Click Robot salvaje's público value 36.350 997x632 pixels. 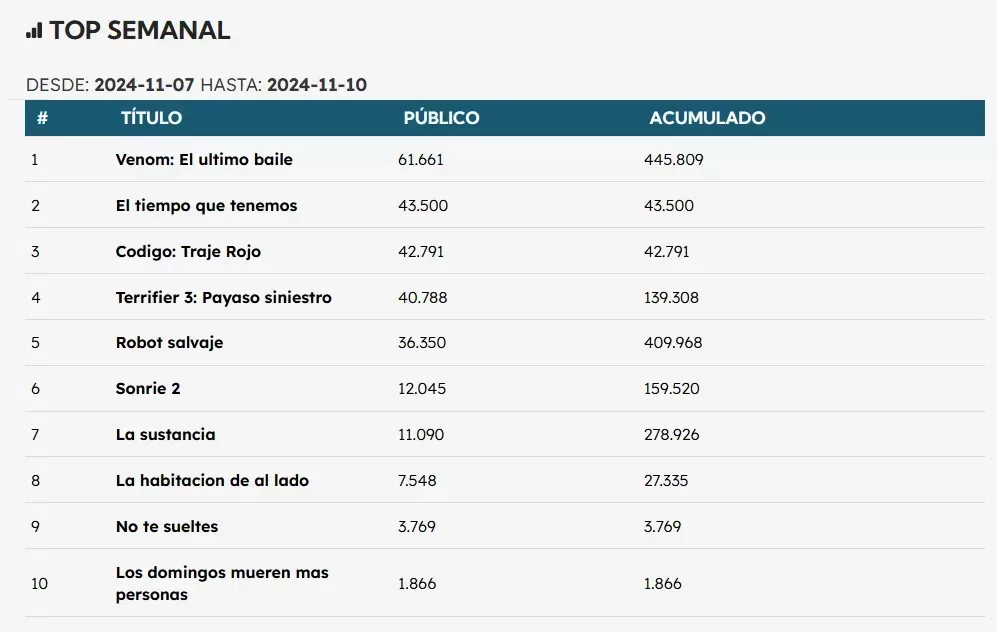coord(422,343)
